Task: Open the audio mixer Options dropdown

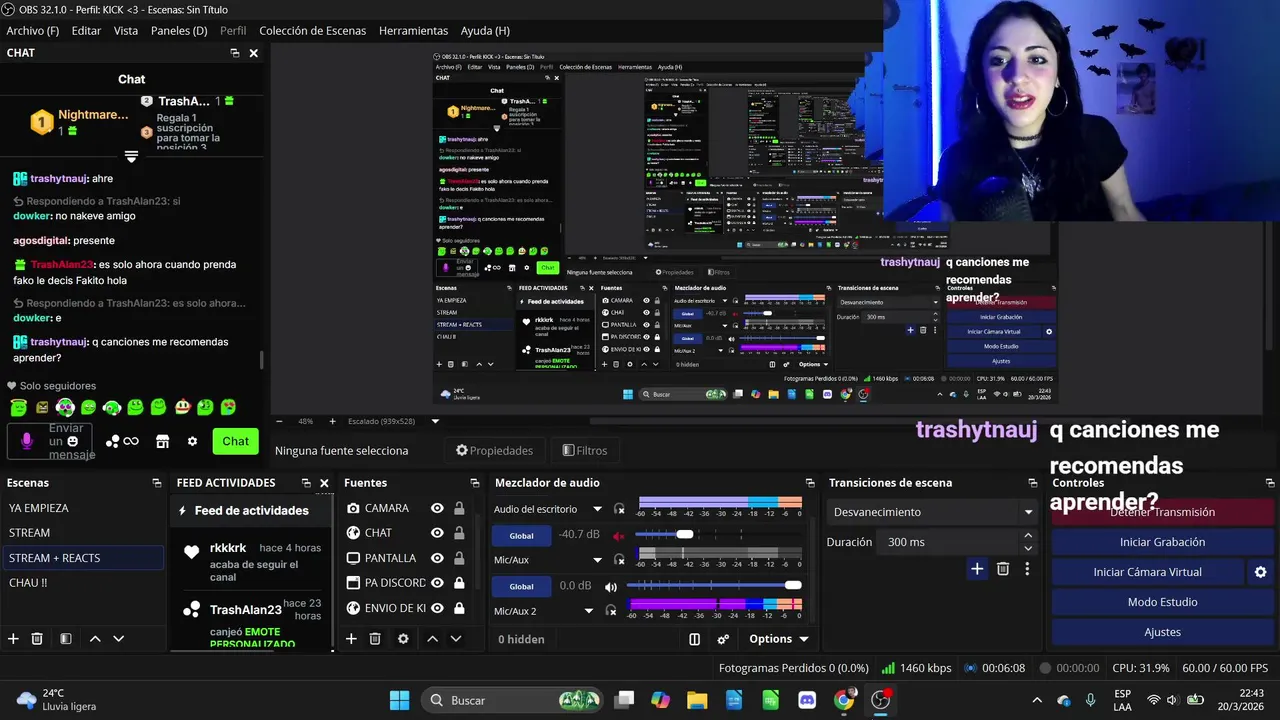Action: (778, 639)
